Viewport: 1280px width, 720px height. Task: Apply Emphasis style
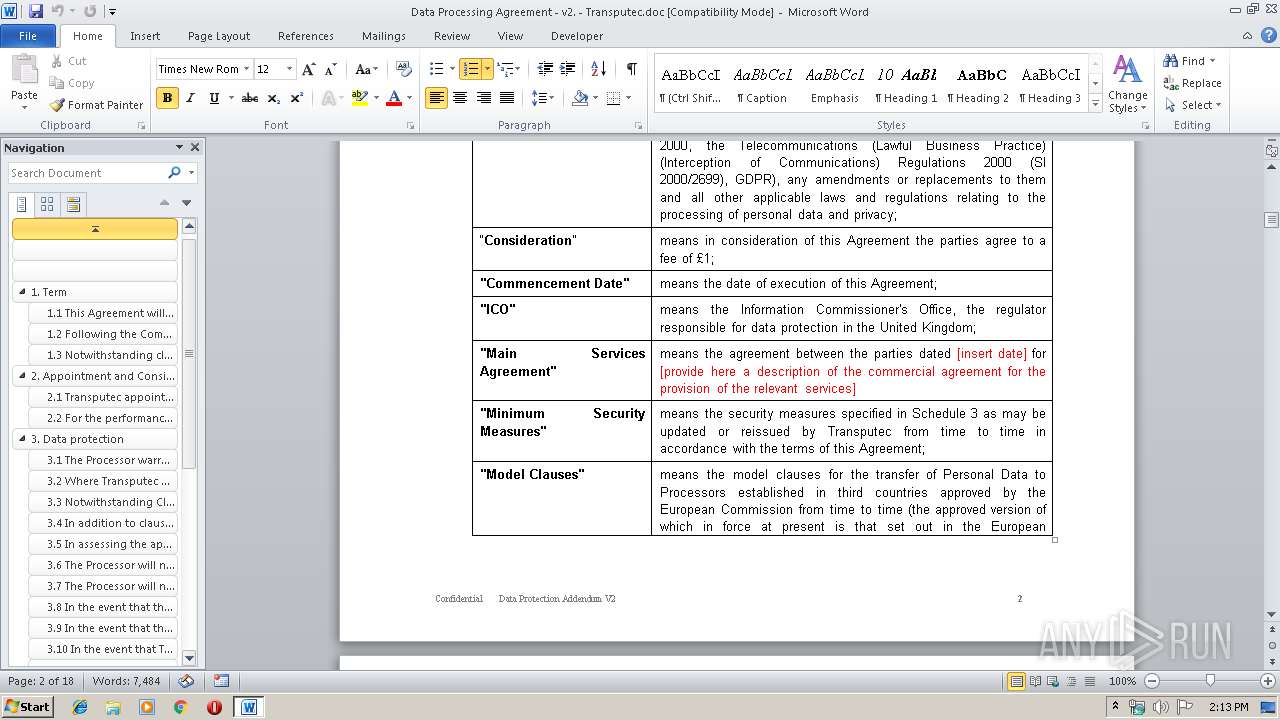click(x=834, y=85)
